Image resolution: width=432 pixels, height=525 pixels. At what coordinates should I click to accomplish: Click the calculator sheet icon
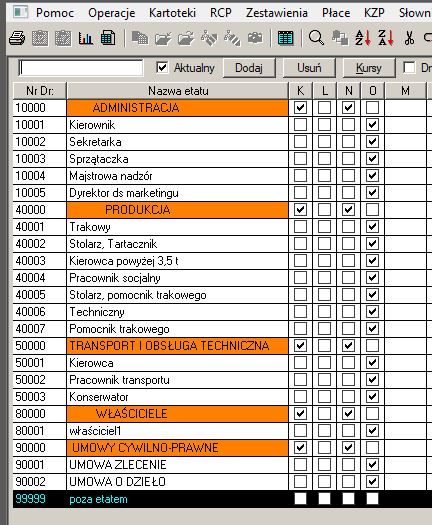pyautogui.click(x=108, y=38)
